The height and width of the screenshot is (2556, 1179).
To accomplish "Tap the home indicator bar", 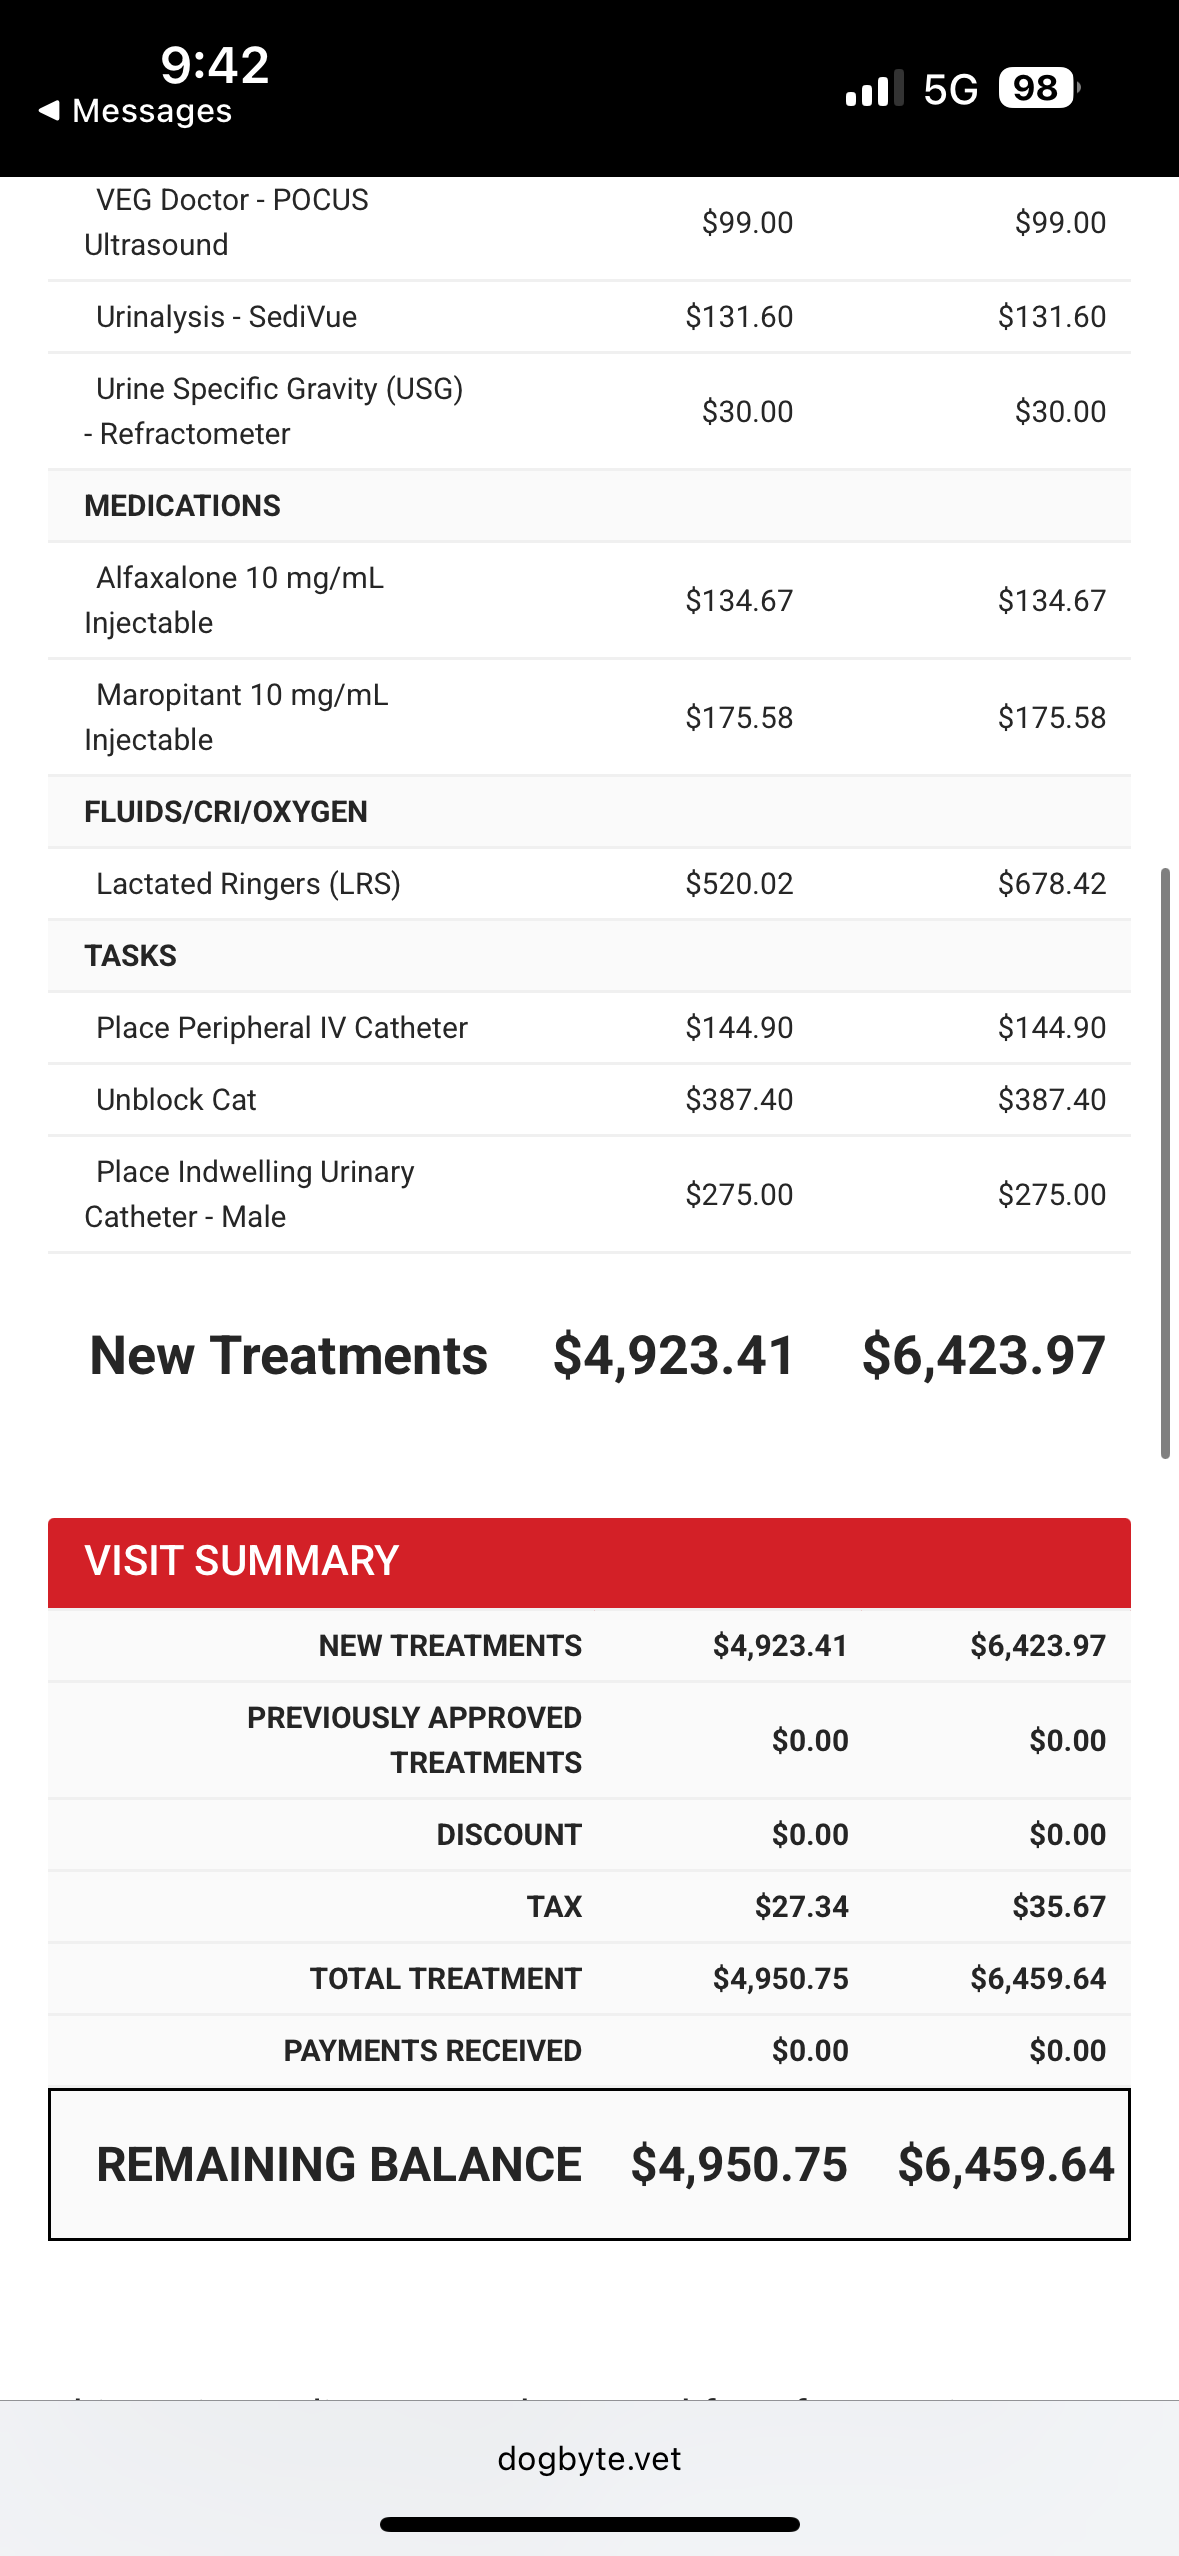I will 589,2524.
